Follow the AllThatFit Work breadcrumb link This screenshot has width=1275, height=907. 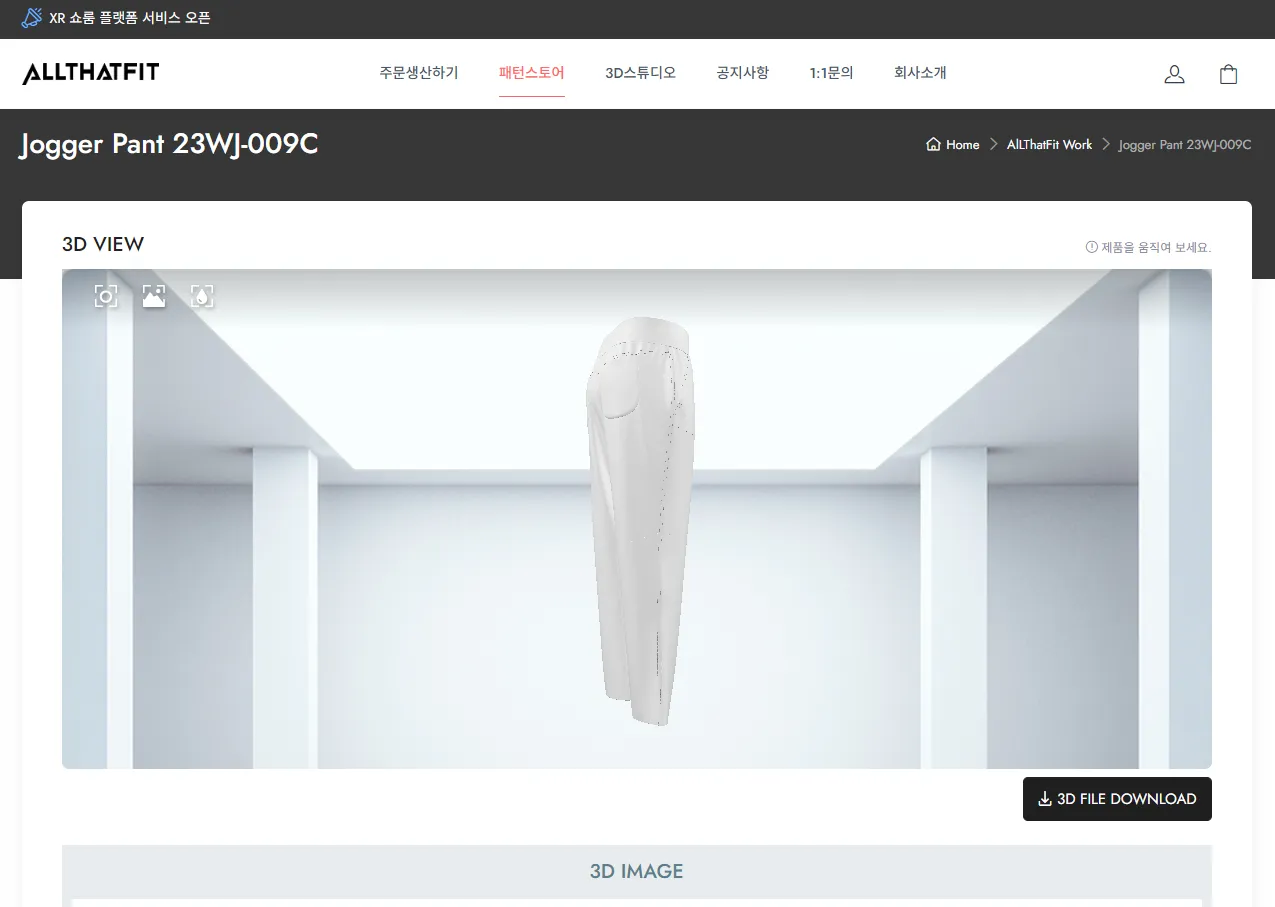point(1050,145)
